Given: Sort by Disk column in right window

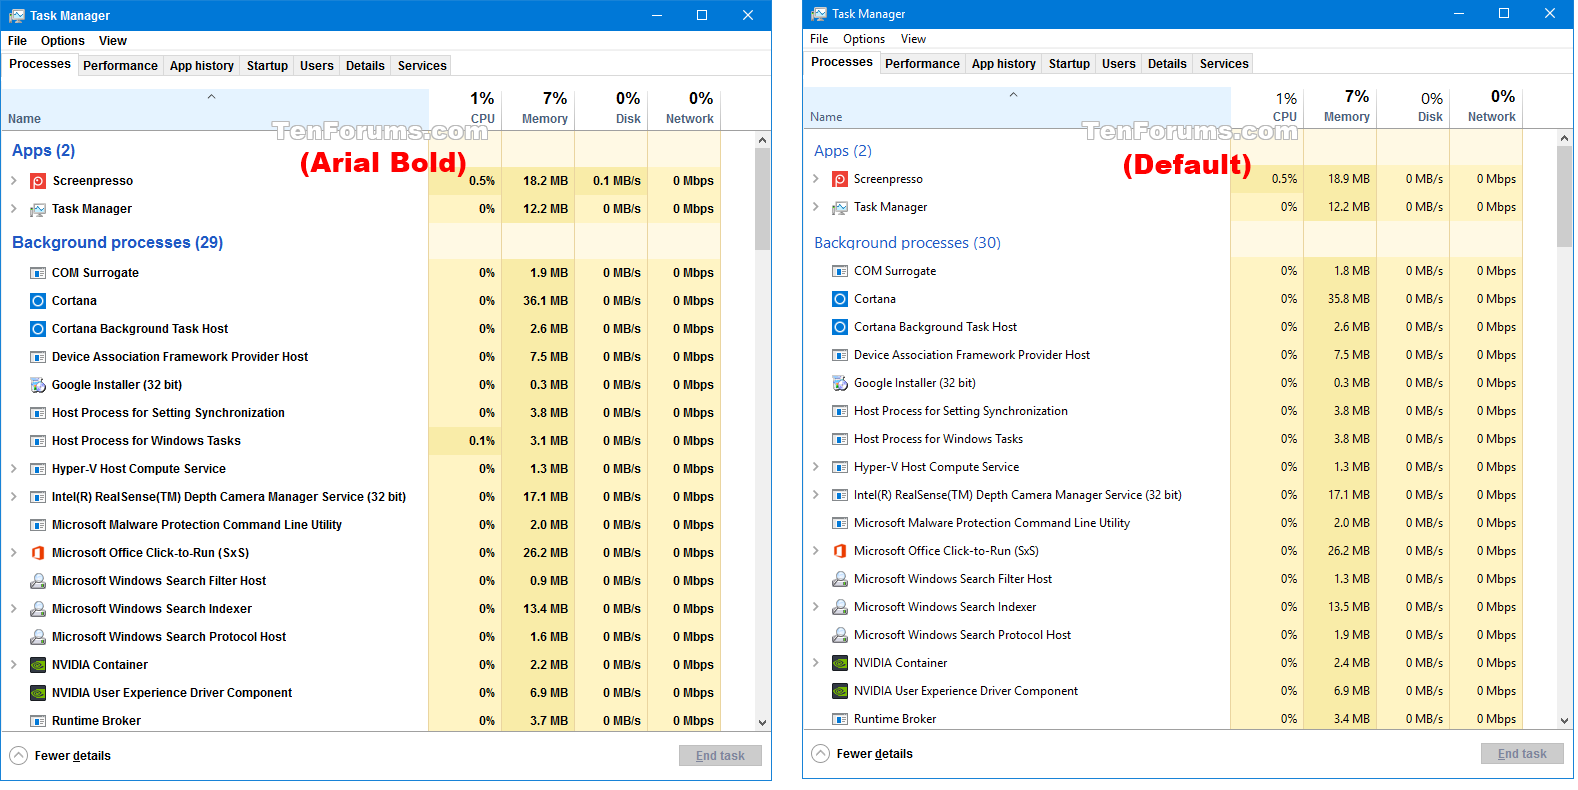Looking at the screenshot, I should [1413, 107].
